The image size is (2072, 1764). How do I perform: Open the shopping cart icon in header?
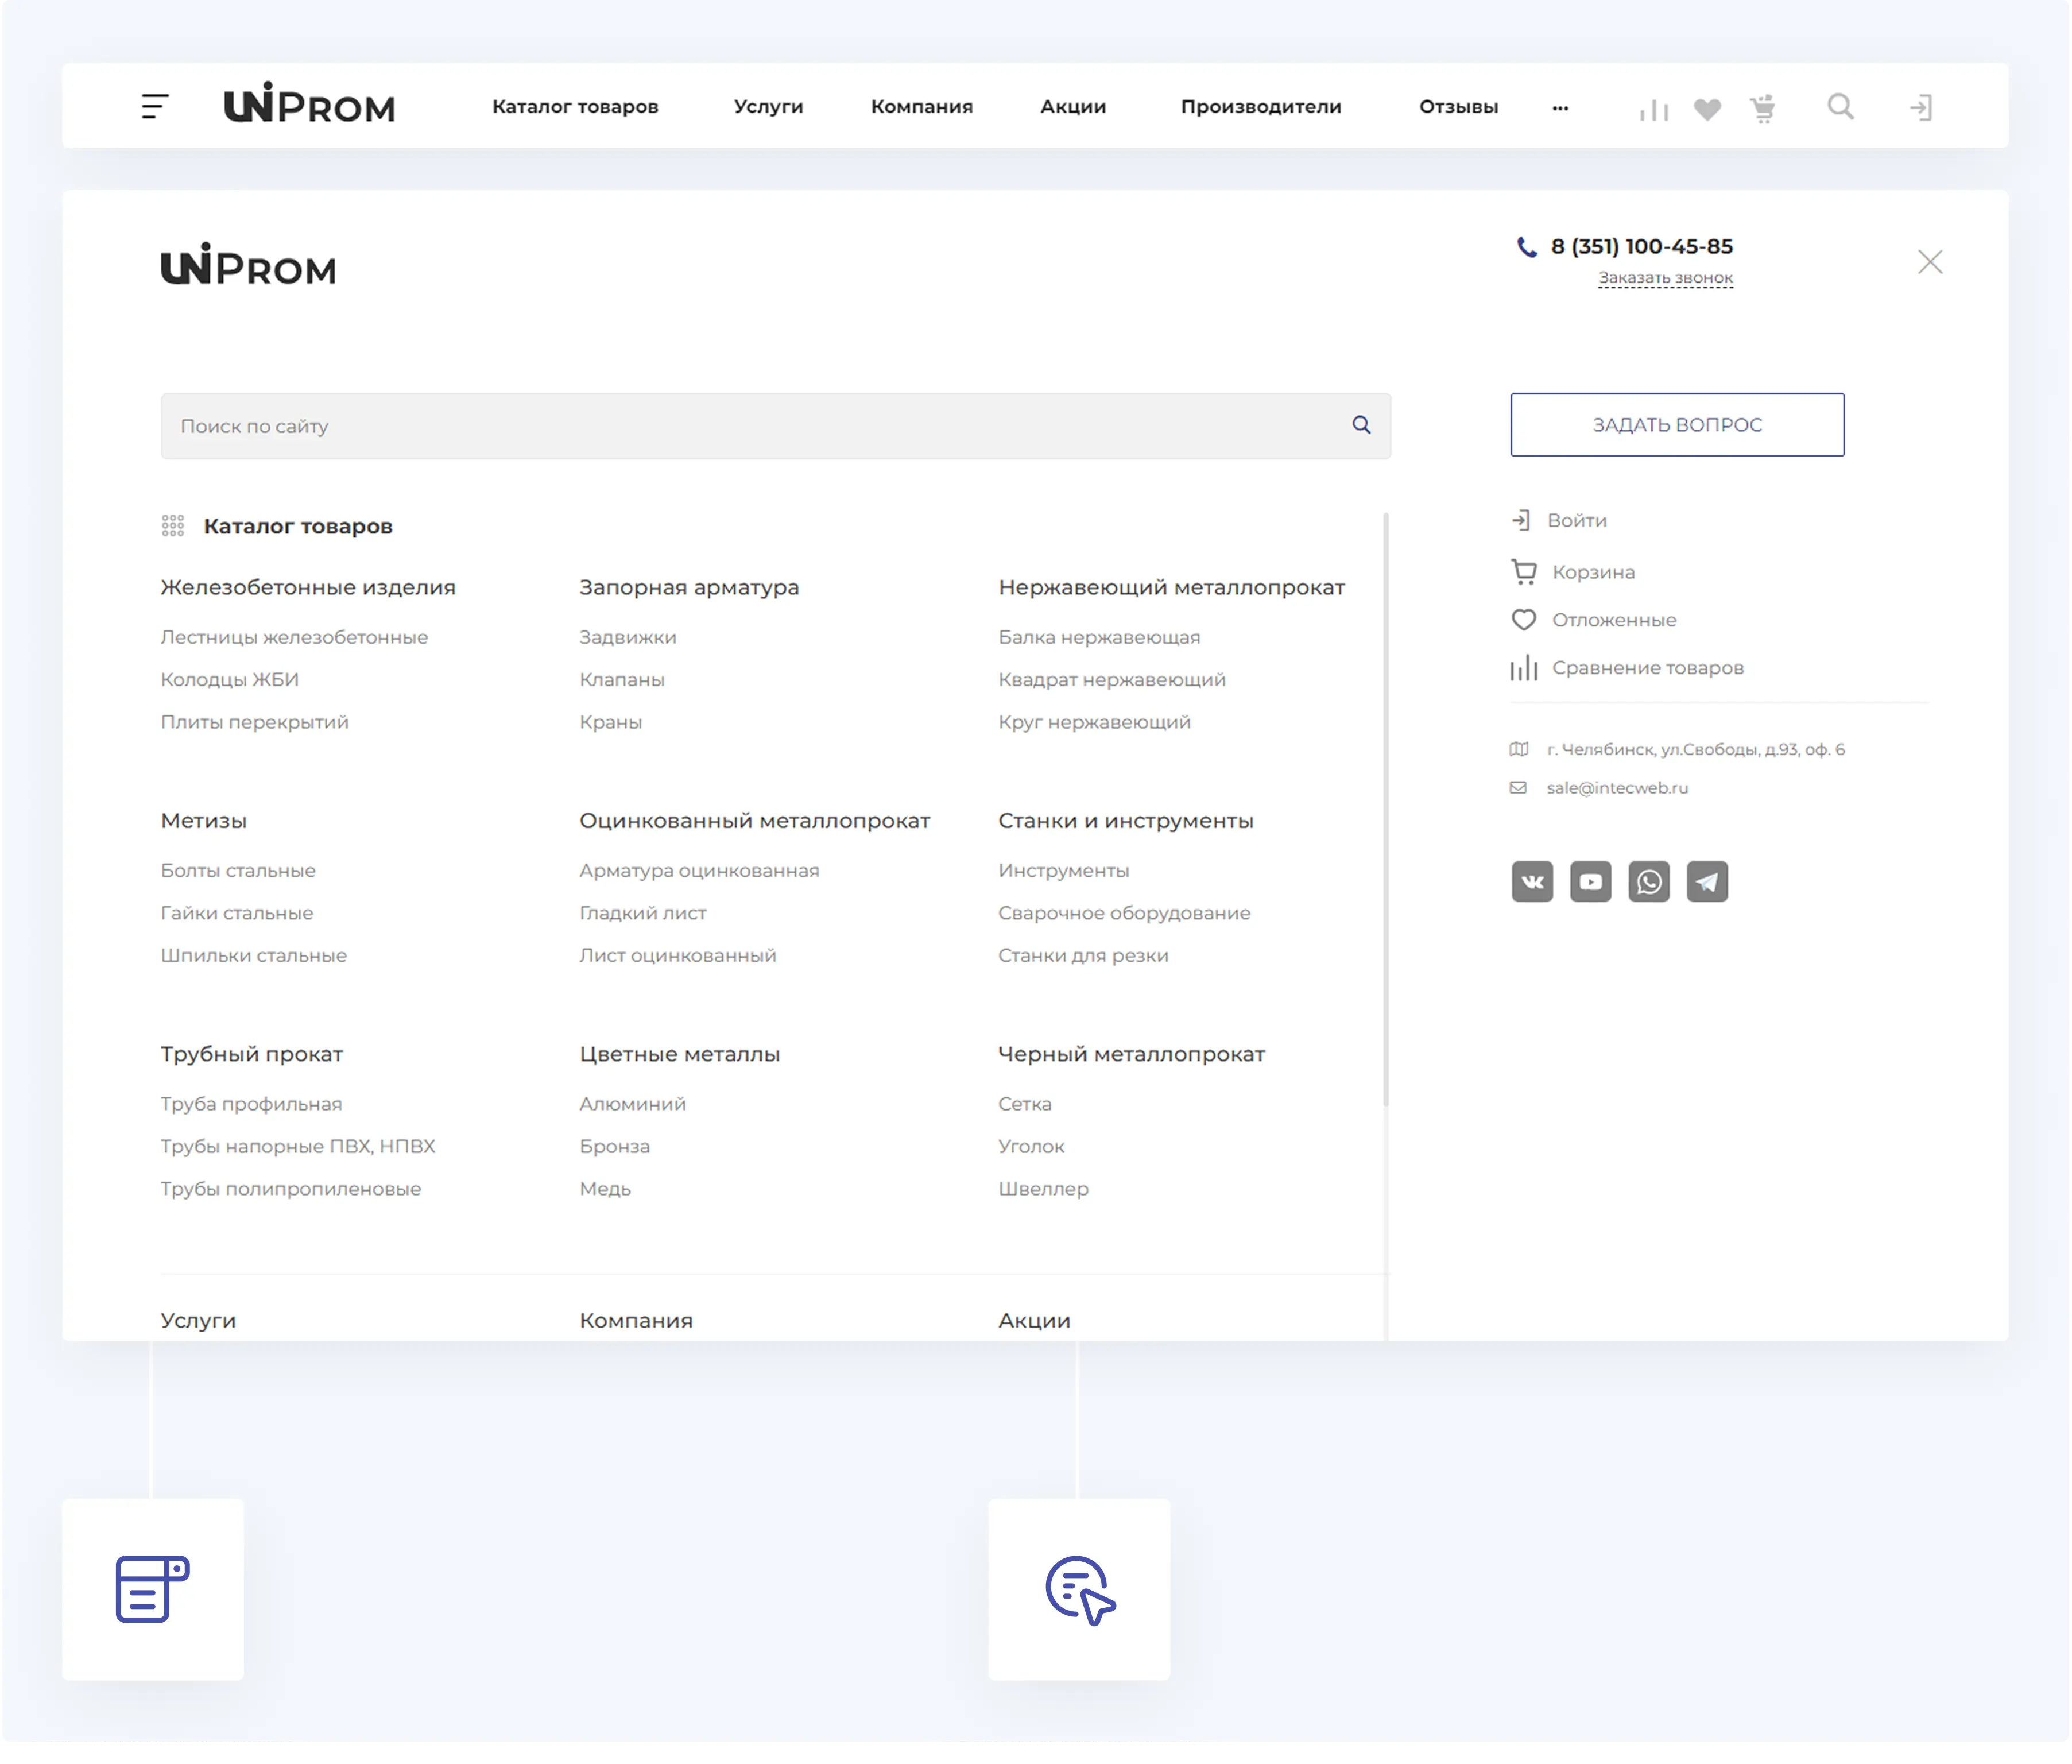pyautogui.click(x=1763, y=108)
